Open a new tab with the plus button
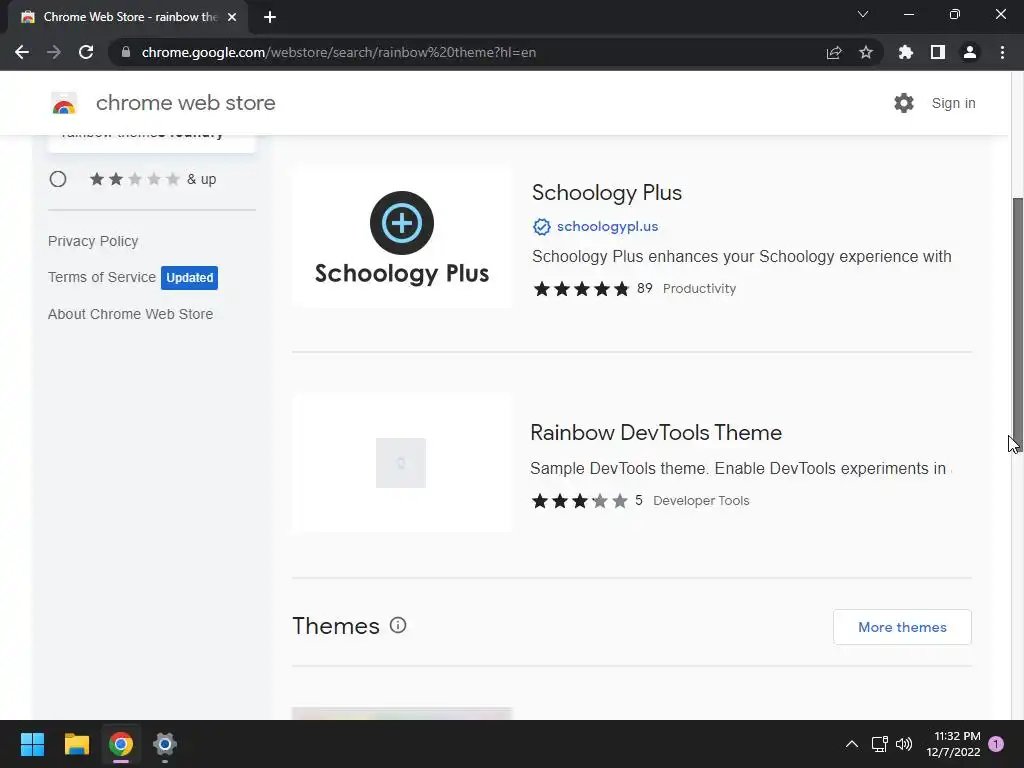Screen dimensions: 1024x768 [270, 17]
